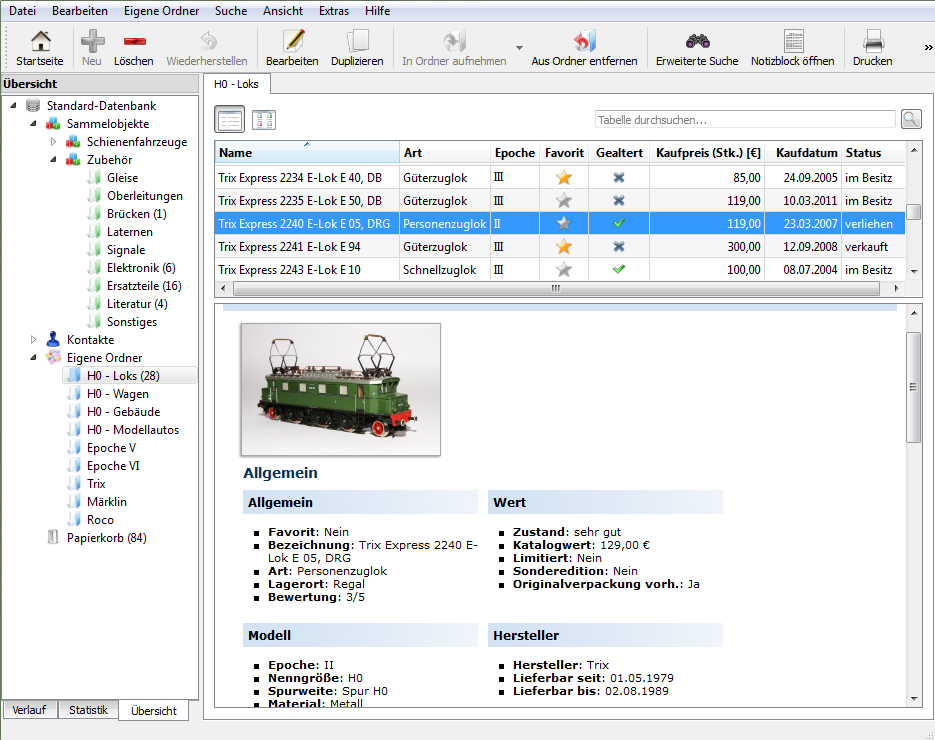
Task: Collapse the Zubehör tree node
Action: pos(53,160)
